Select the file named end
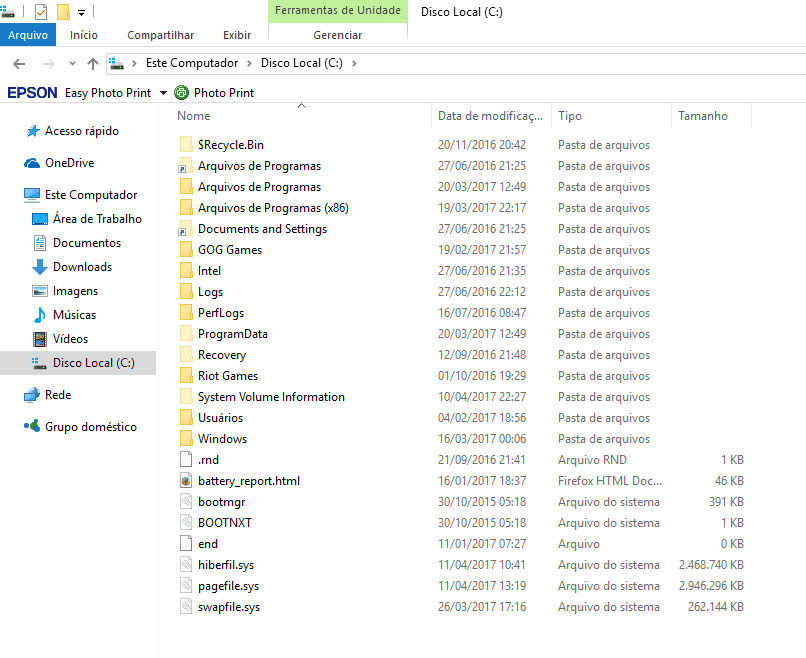This screenshot has width=806, height=658. [x=208, y=544]
